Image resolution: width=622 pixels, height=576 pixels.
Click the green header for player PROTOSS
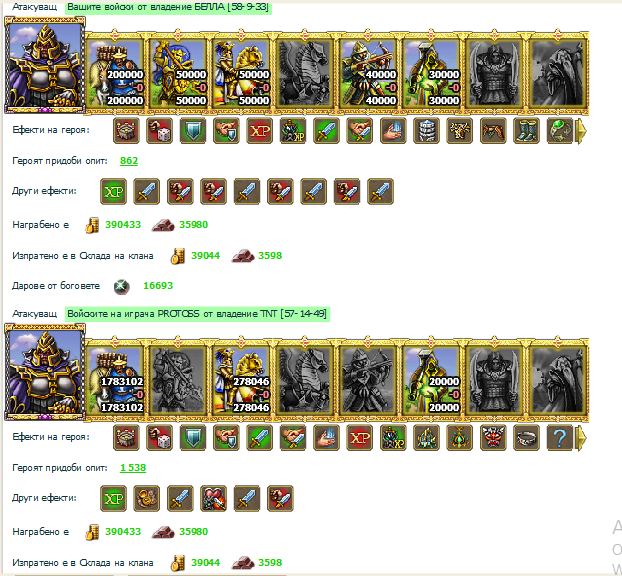(x=197, y=314)
